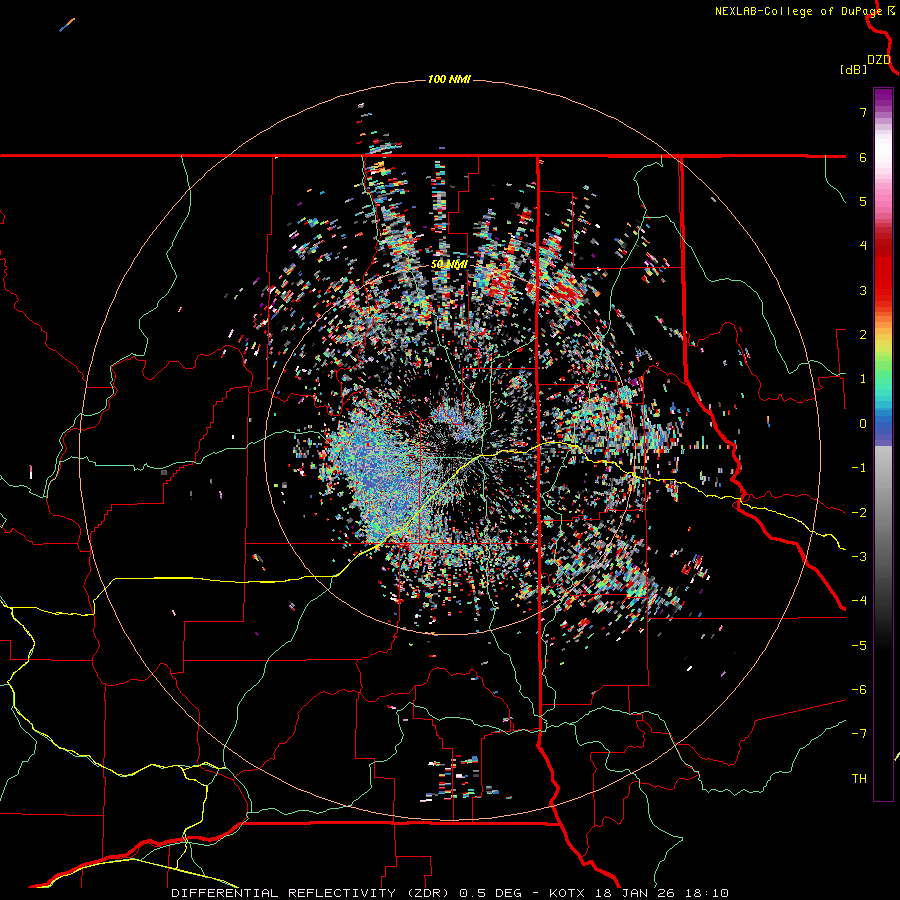Click the -1 tick label on the scale

[859, 468]
